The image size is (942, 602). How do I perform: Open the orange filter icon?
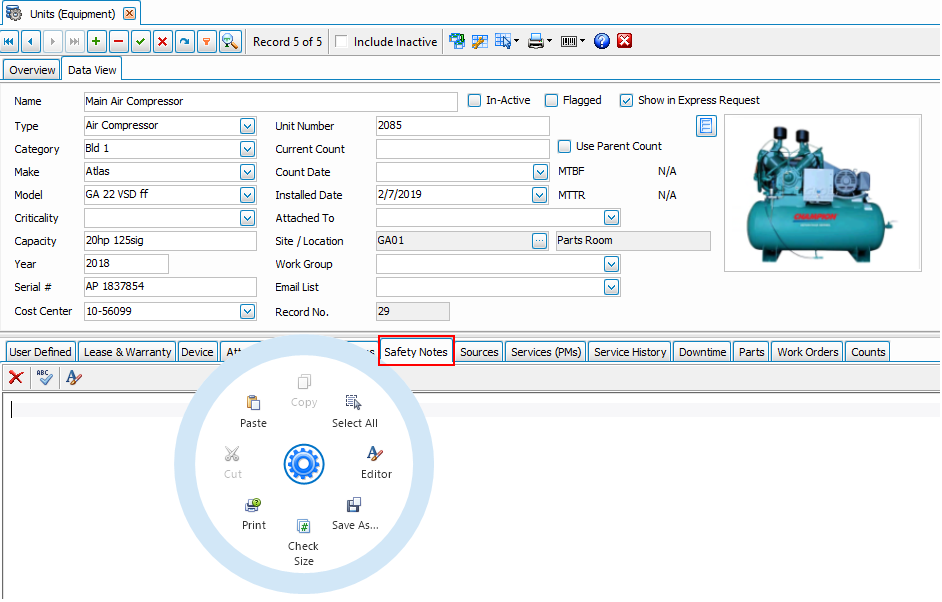point(207,41)
